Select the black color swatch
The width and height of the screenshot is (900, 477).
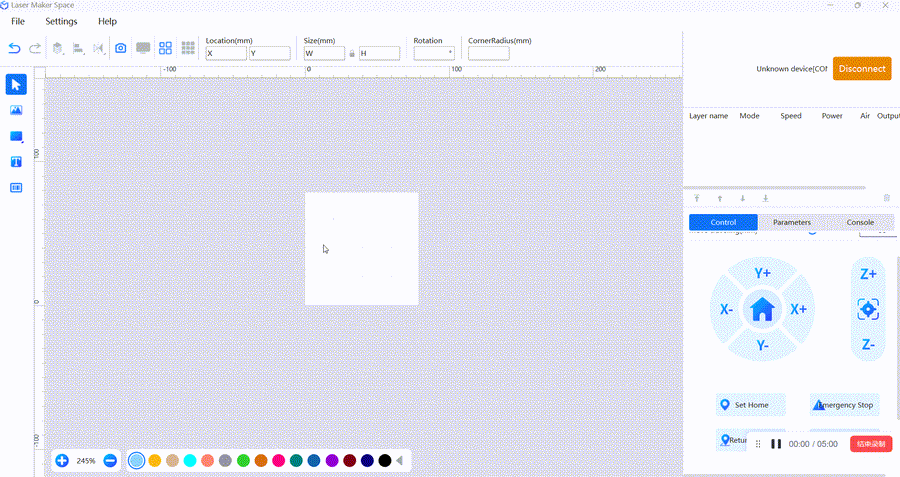click(x=385, y=460)
